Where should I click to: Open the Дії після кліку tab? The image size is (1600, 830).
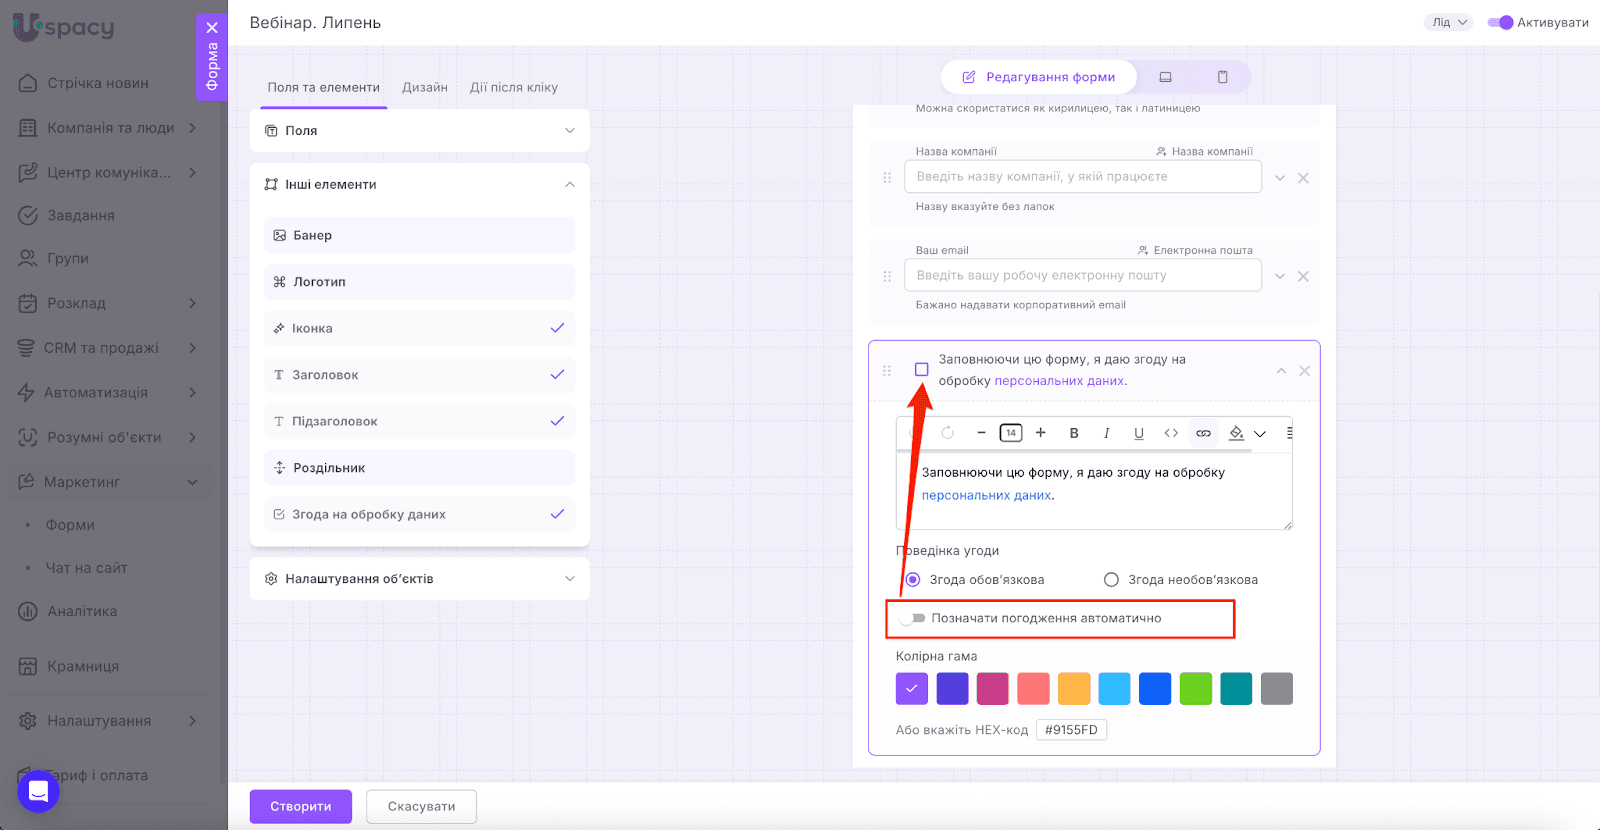[514, 88]
